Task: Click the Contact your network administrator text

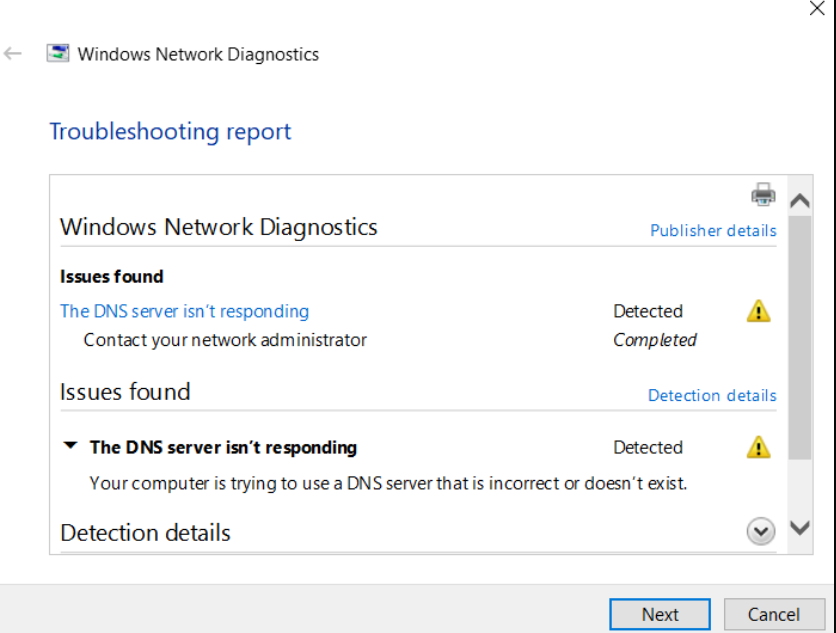Action: (x=225, y=340)
